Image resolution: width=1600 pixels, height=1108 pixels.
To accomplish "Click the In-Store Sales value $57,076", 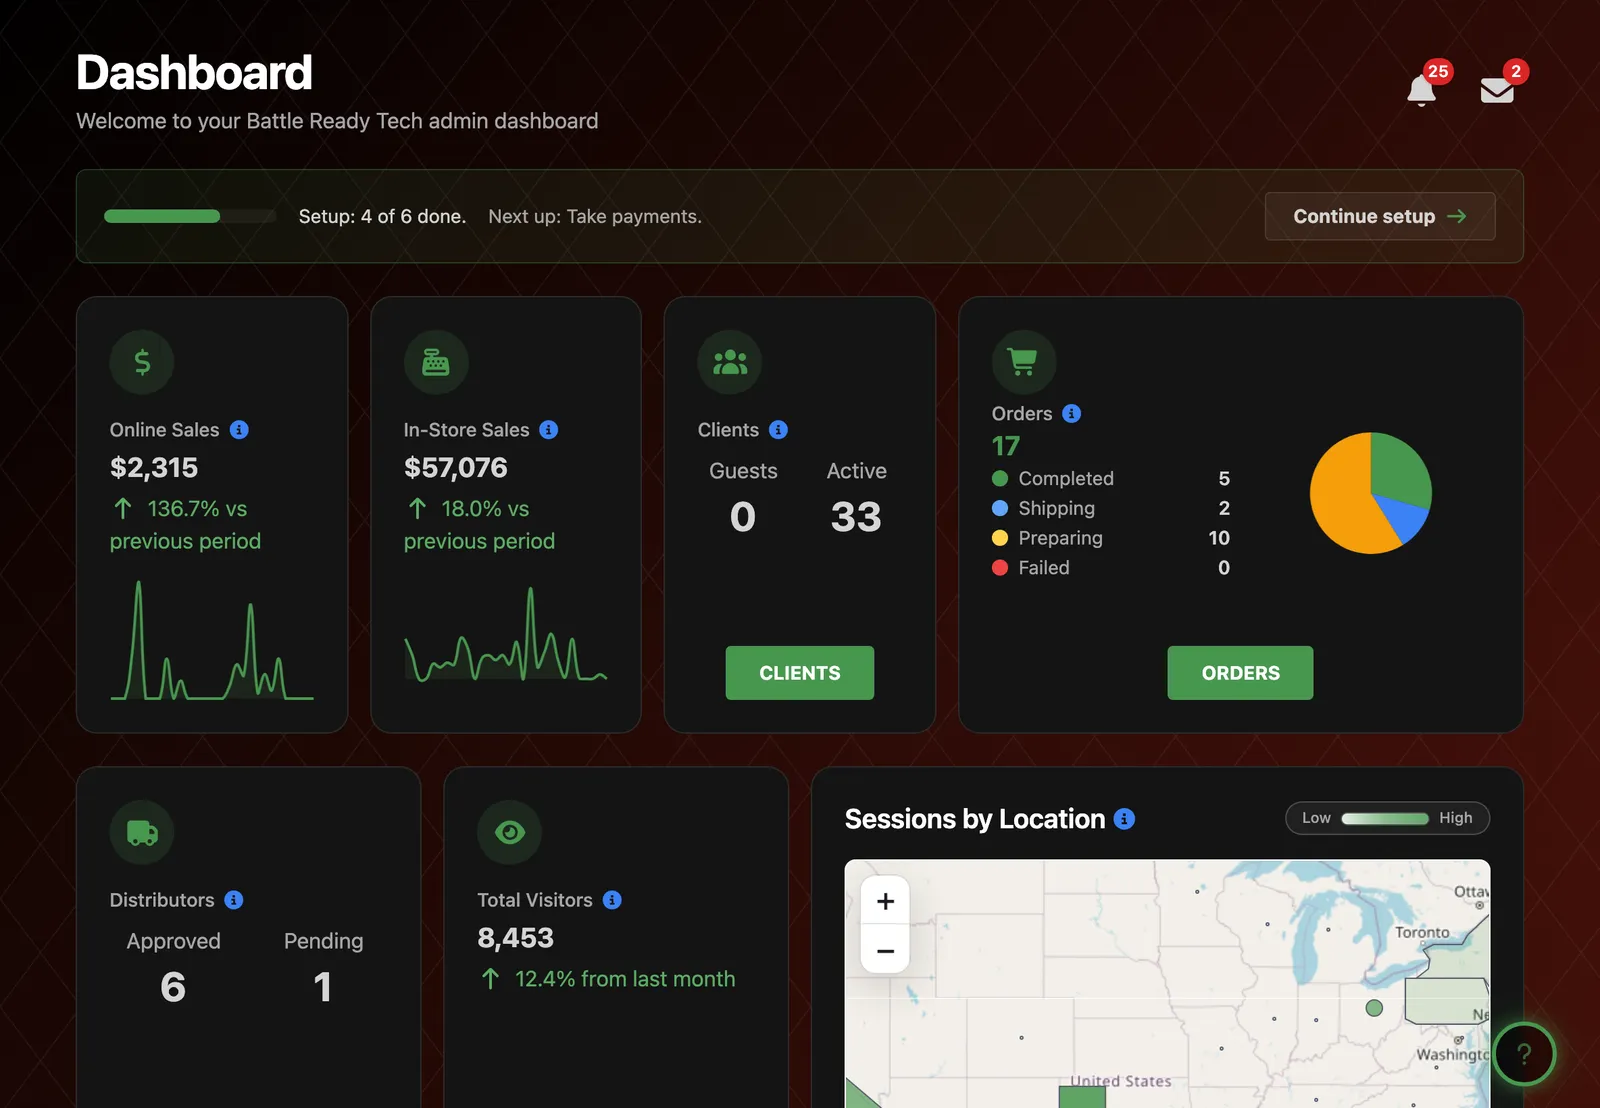I will (456, 468).
